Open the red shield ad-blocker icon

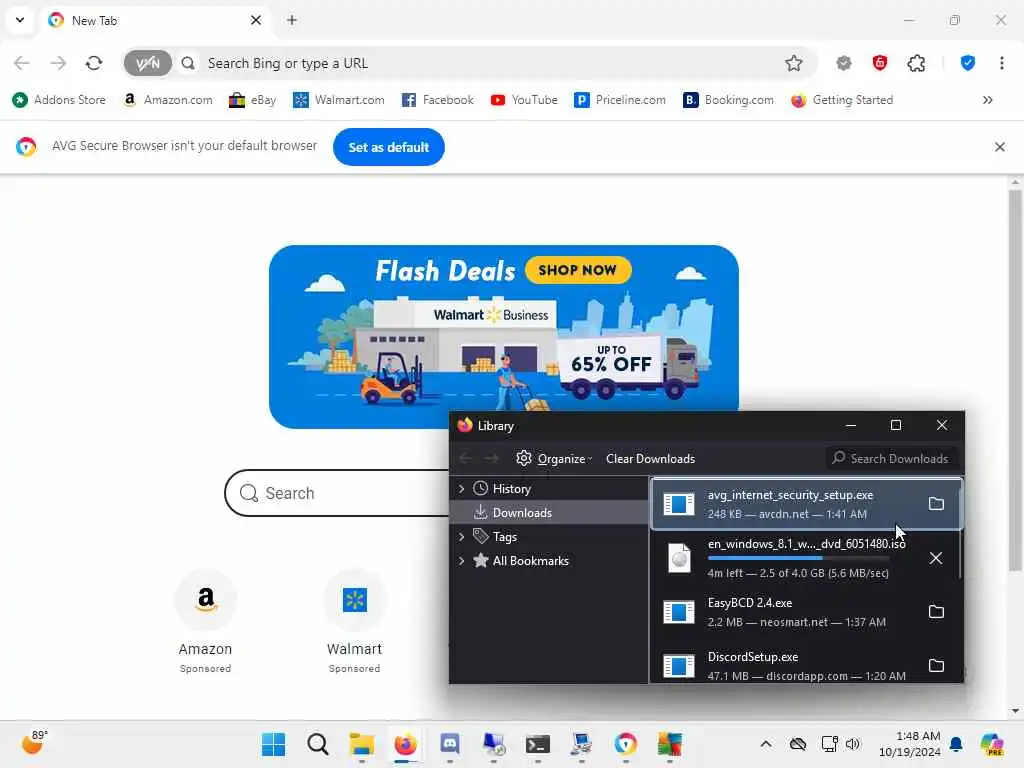pyautogui.click(x=880, y=63)
